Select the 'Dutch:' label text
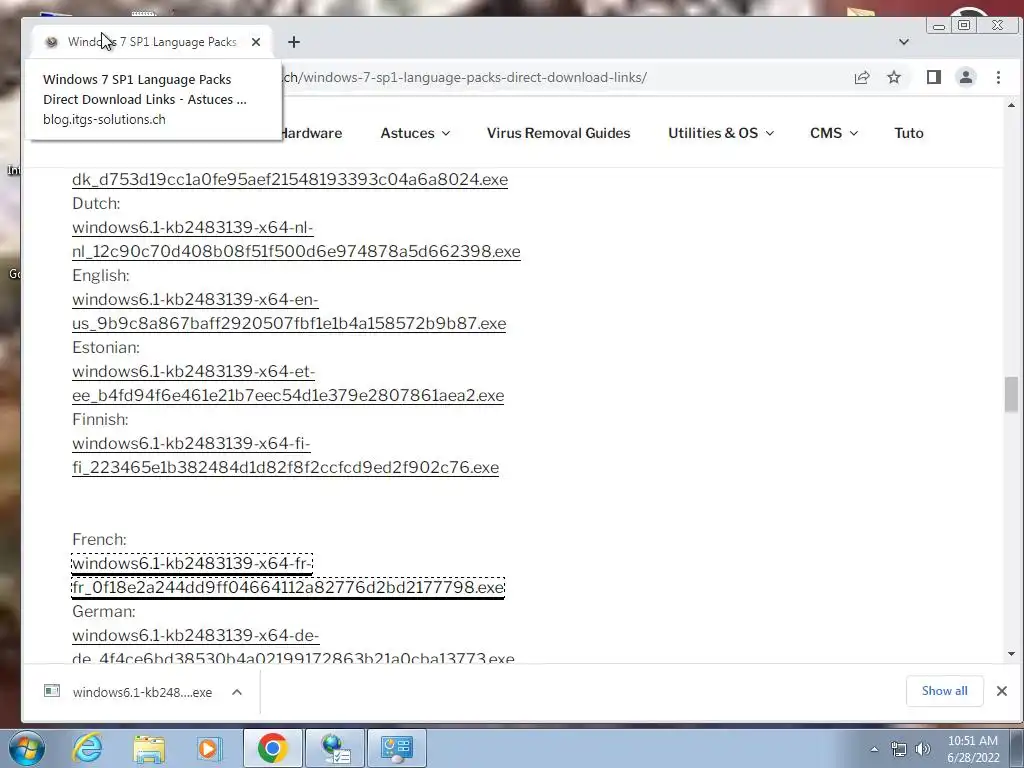Screen dimensions: 1024x768 click(x=96, y=203)
